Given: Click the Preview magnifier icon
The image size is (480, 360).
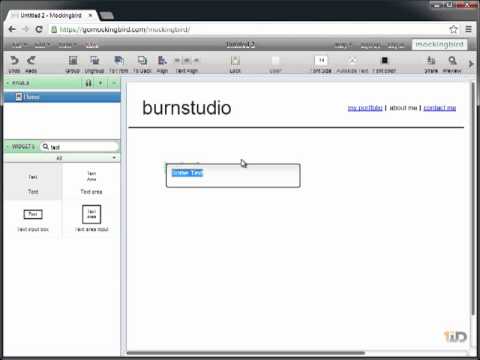Looking at the screenshot, I should pyautogui.click(x=452, y=60).
